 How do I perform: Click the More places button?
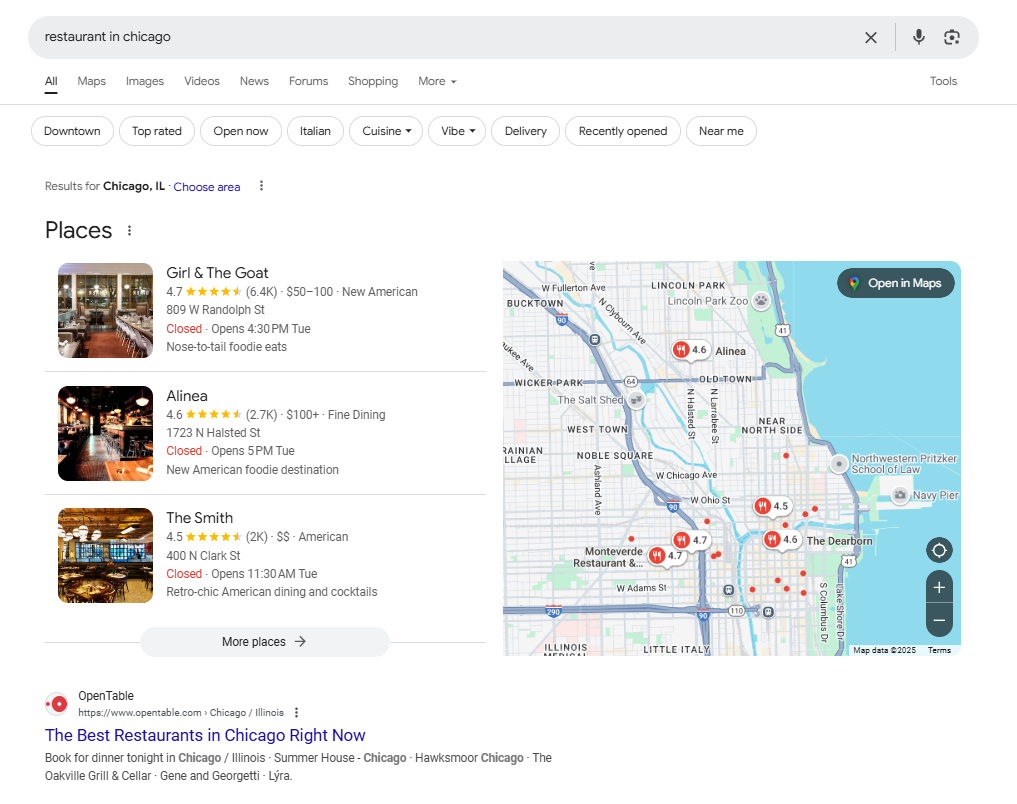pos(264,641)
